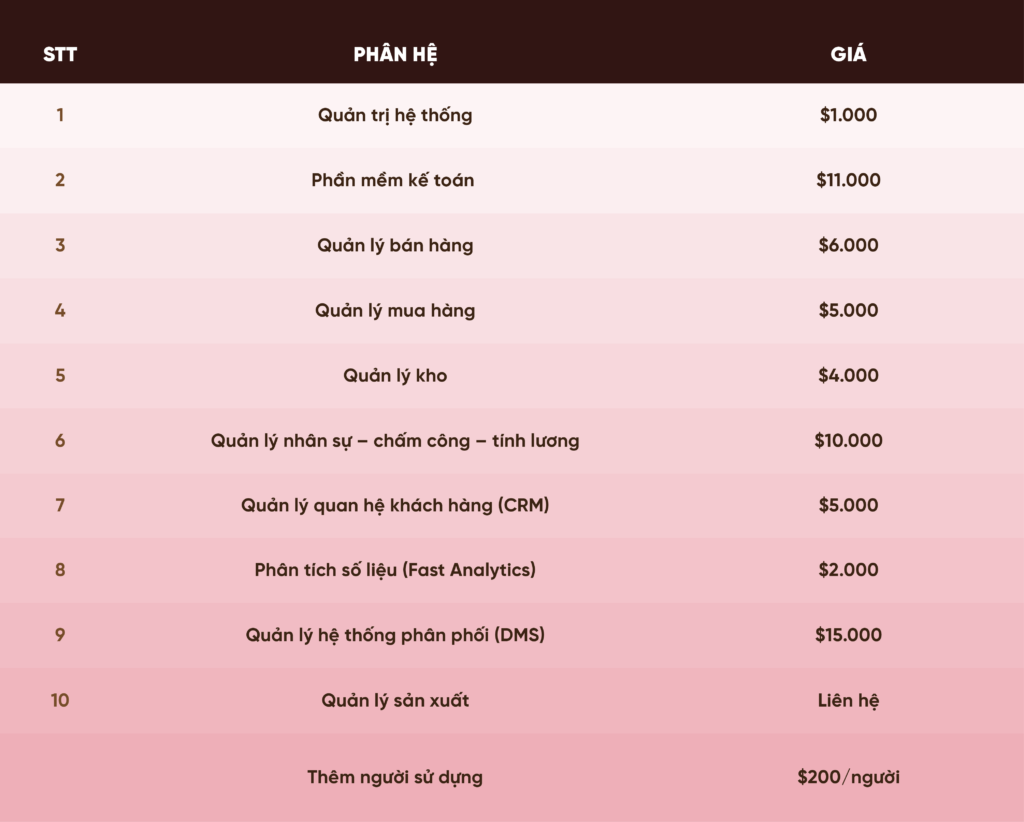
Task: Select Quản lý nhân sự – chấm công row
Action: point(512,441)
